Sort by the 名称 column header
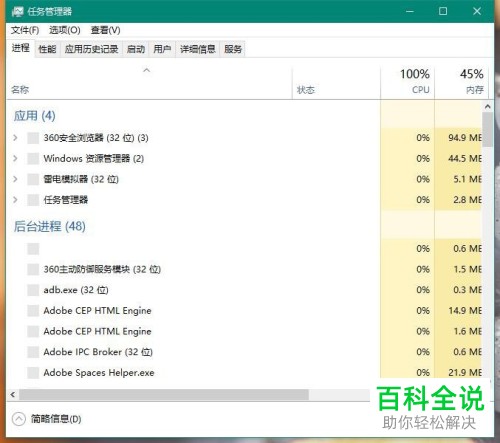The image size is (500, 443). tap(149, 83)
